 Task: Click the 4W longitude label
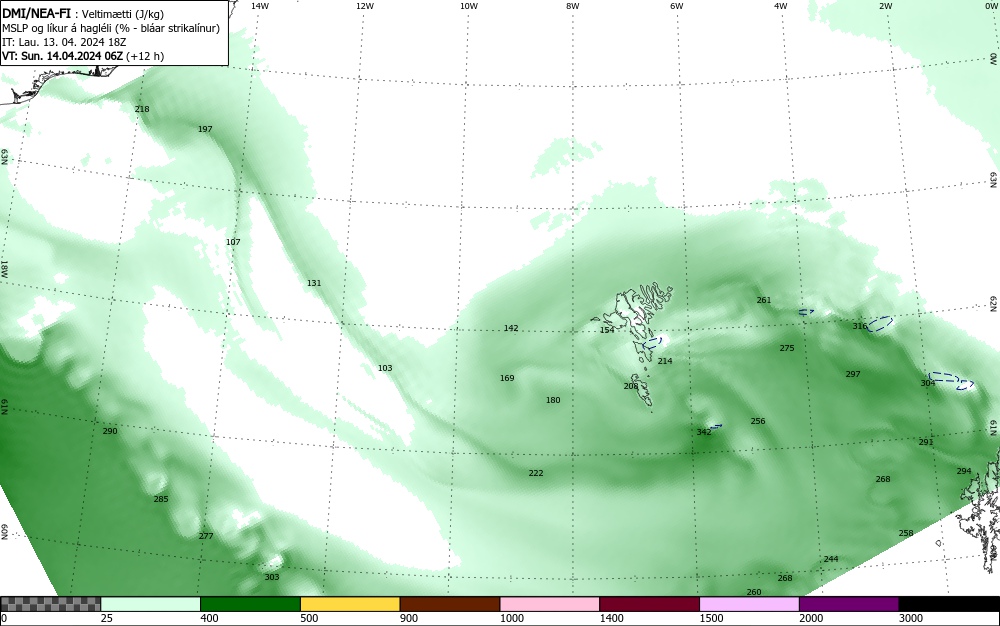click(781, 6)
